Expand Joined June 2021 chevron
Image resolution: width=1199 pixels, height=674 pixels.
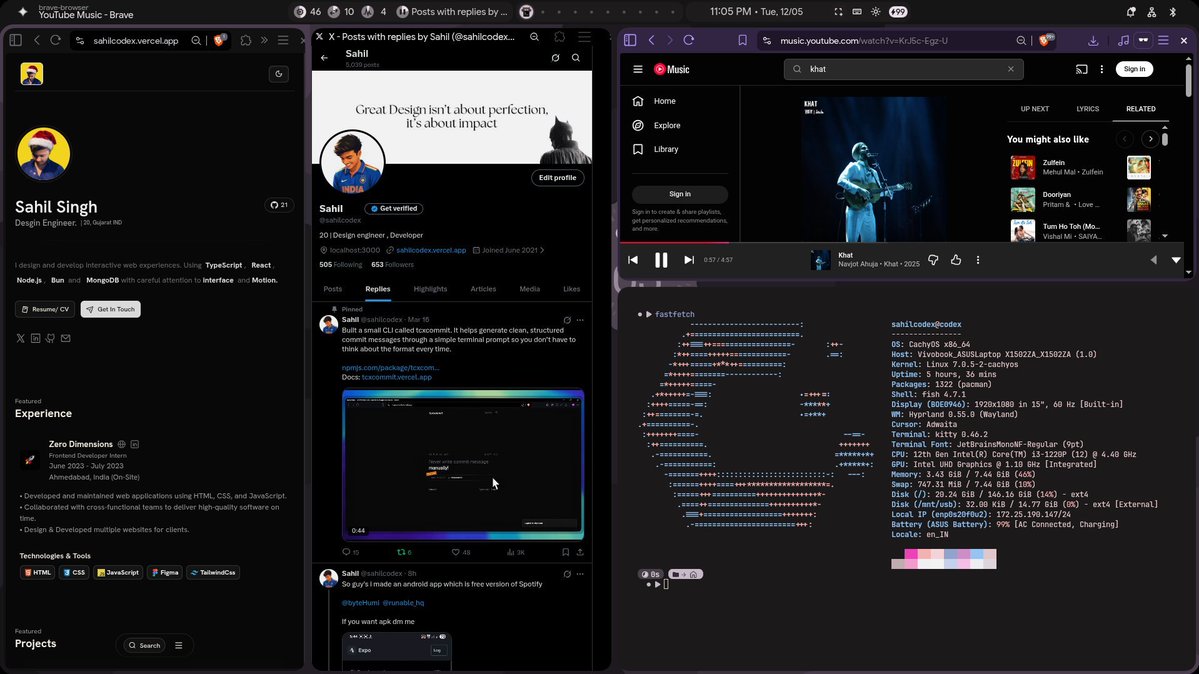542,250
